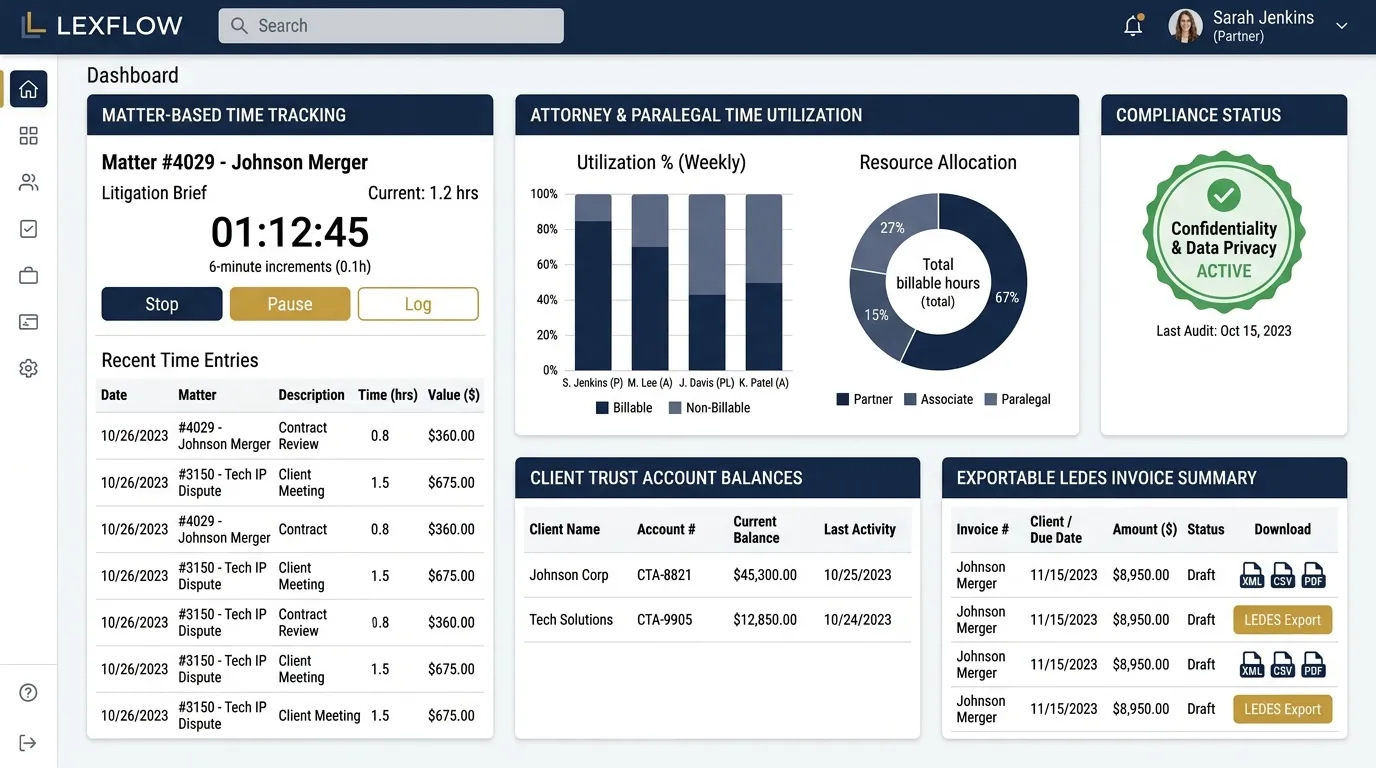Click the logout icon in sidebar

pos(28,742)
